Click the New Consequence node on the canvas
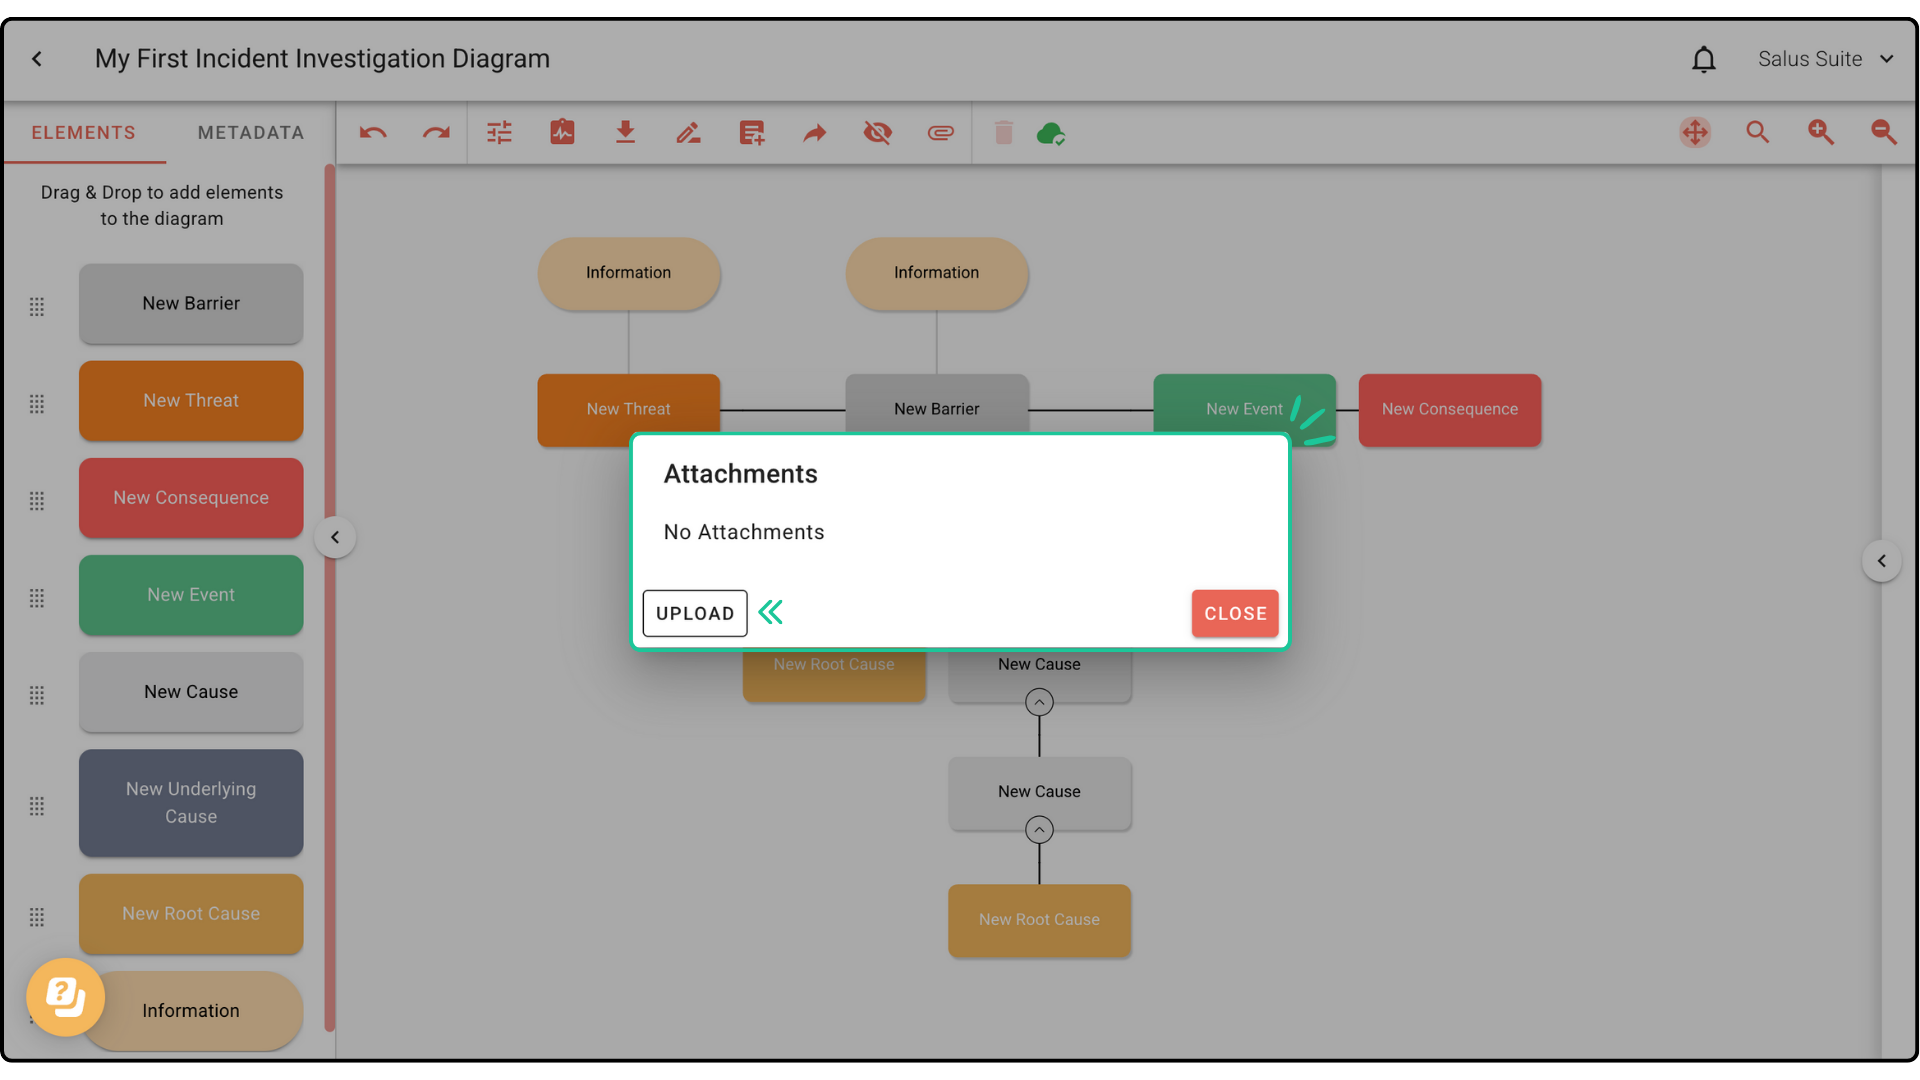 click(1449, 410)
